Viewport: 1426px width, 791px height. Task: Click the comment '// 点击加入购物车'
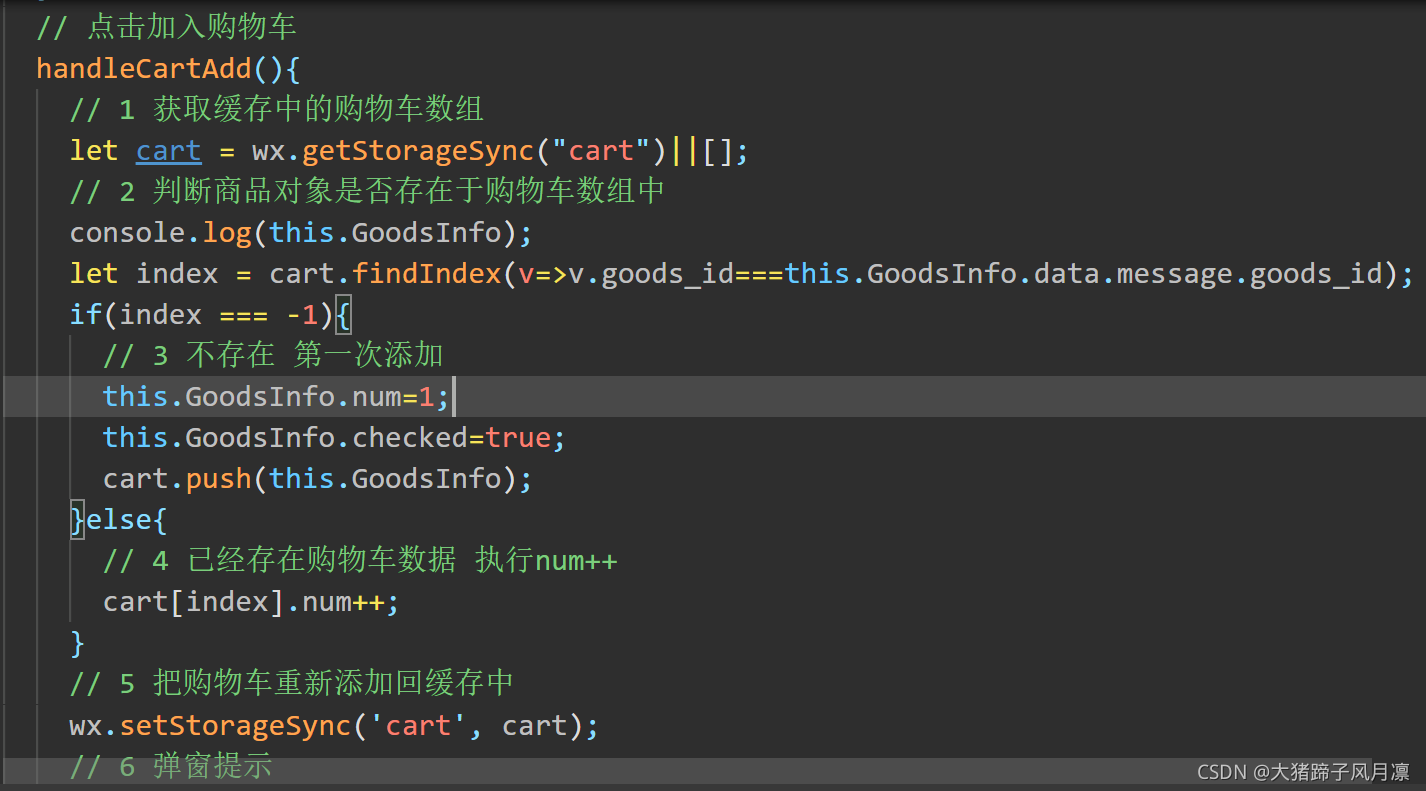pyautogui.click(x=166, y=27)
